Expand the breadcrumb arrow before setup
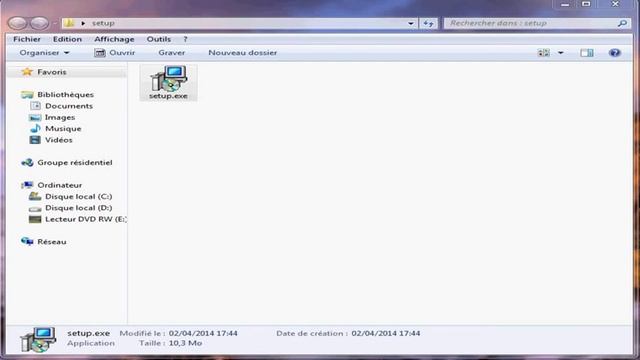 83,23
